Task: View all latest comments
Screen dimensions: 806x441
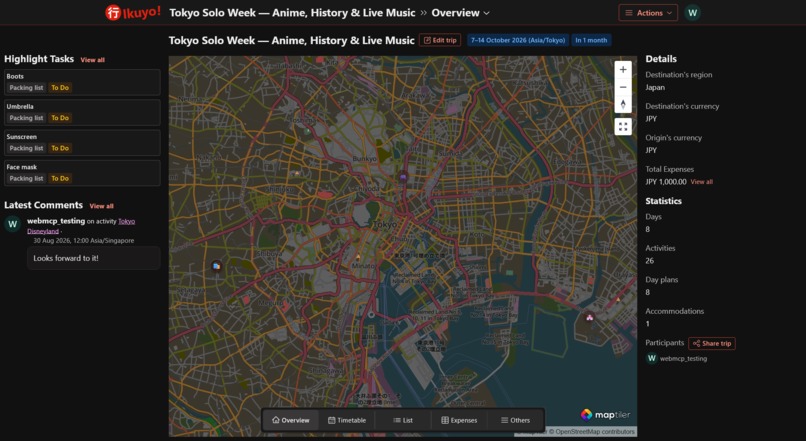Action: click(x=102, y=206)
